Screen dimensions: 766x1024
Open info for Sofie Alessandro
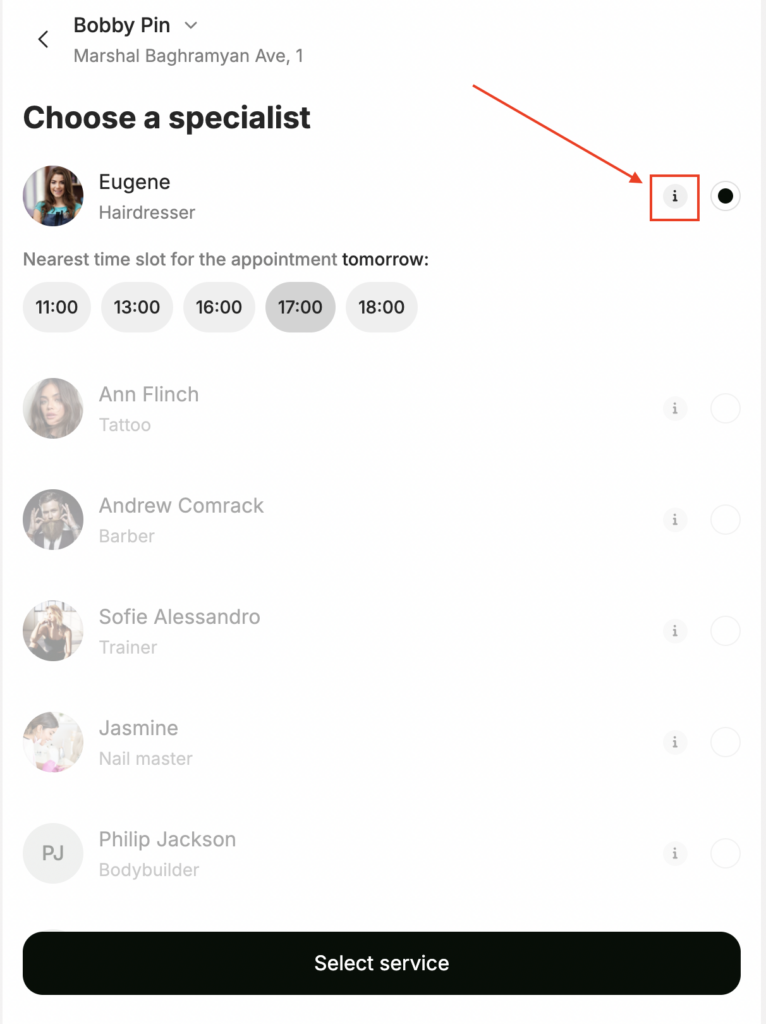click(675, 631)
